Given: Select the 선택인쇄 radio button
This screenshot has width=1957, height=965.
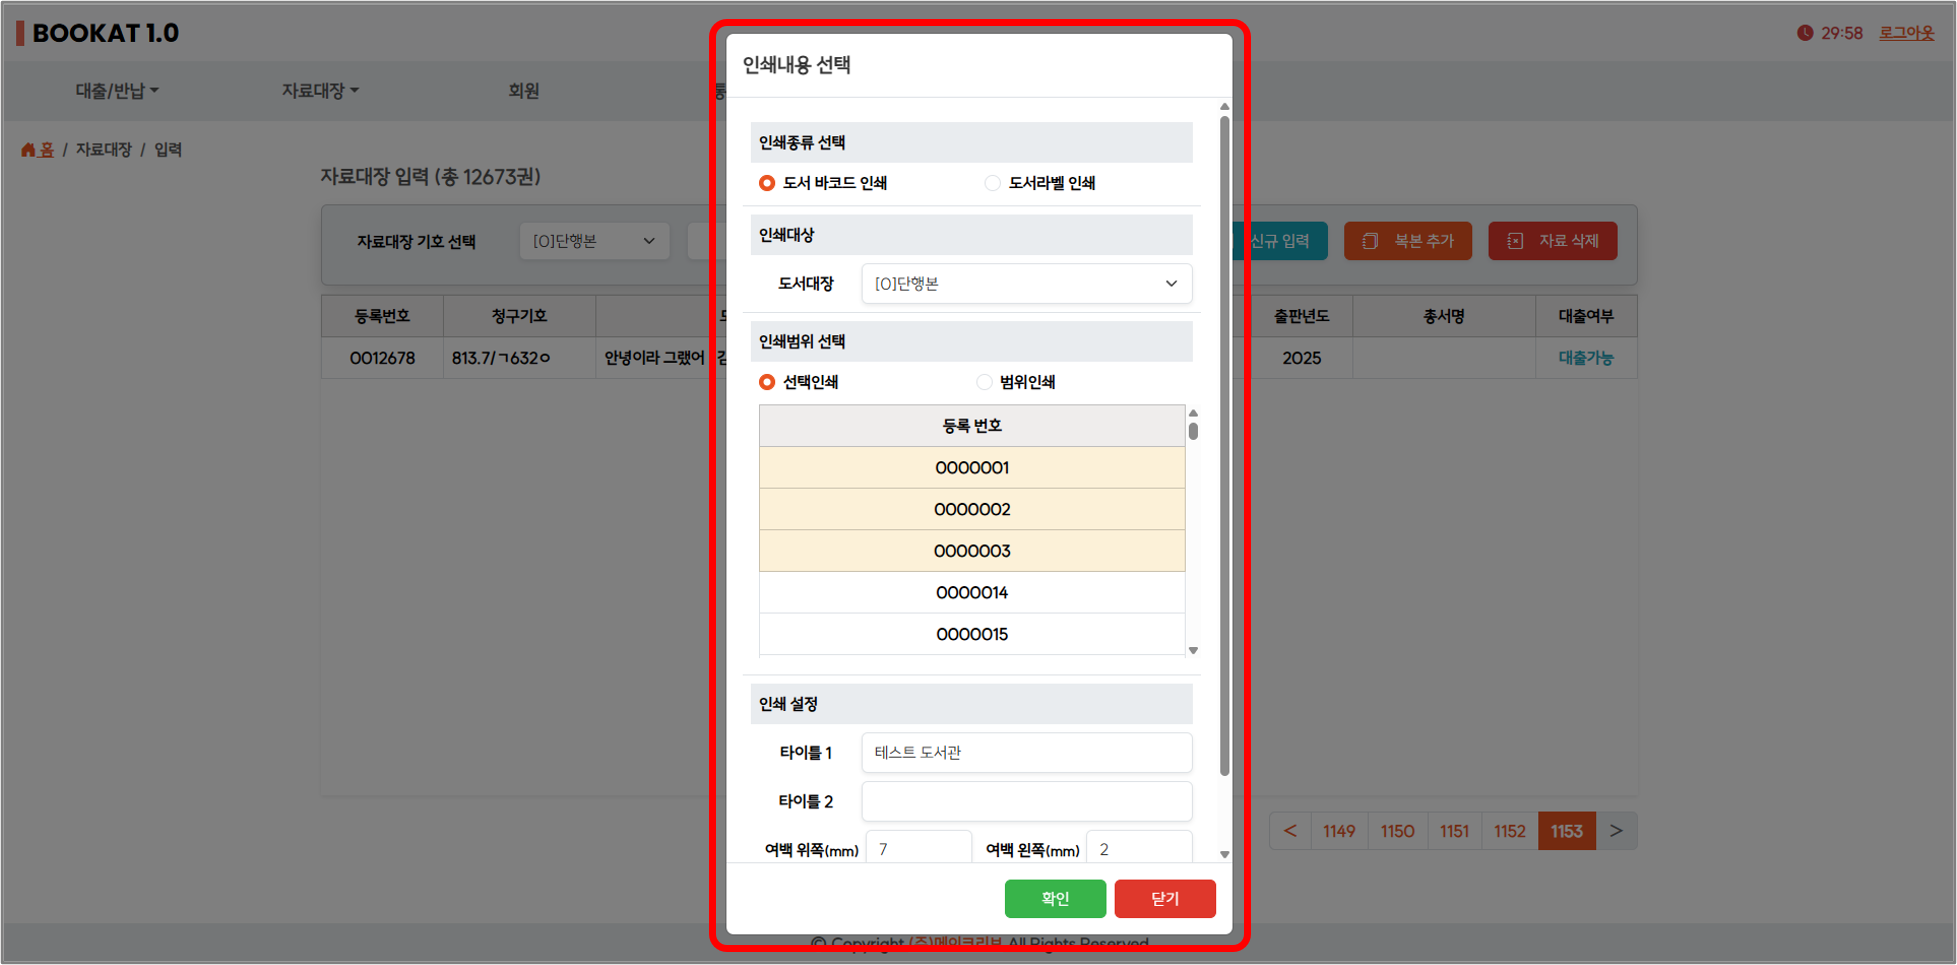Looking at the screenshot, I should pyautogui.click(x=767, y=382).
